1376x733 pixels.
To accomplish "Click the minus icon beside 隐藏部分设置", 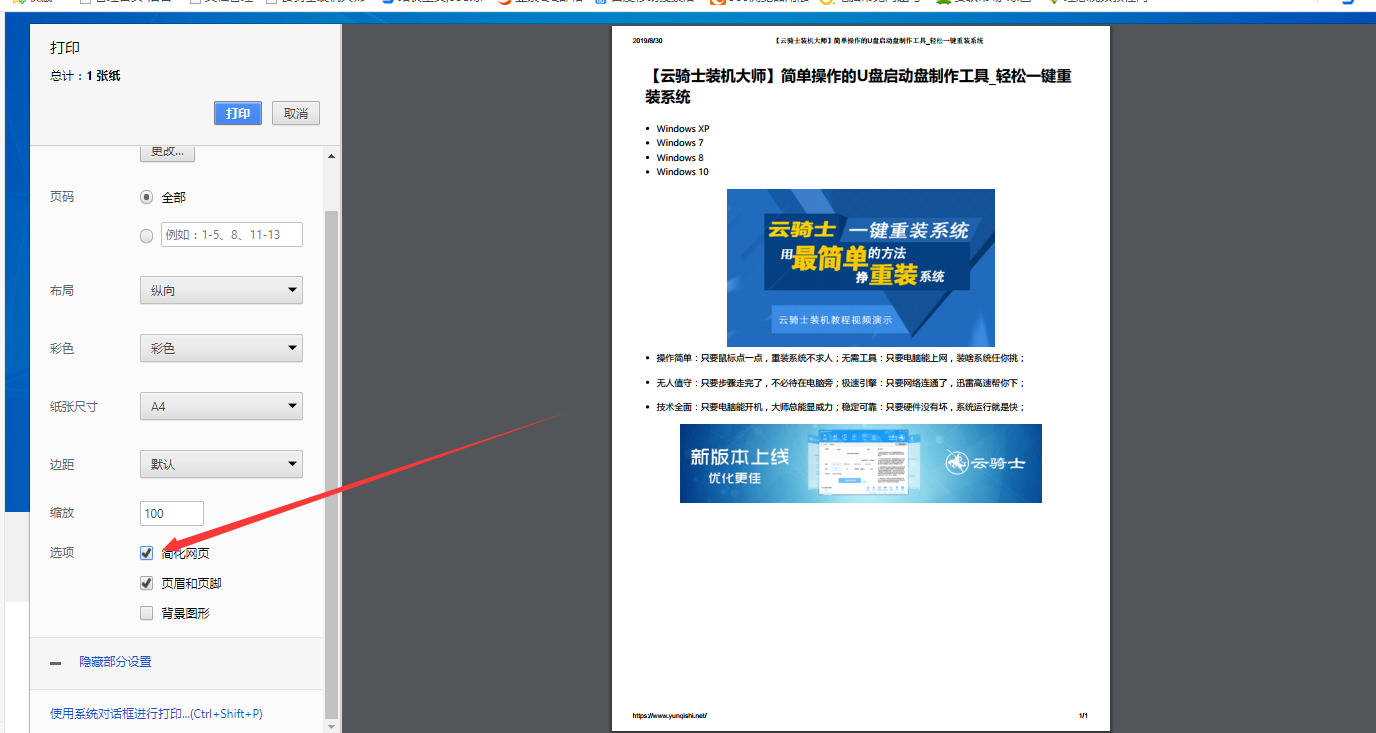I will point(55,662).
